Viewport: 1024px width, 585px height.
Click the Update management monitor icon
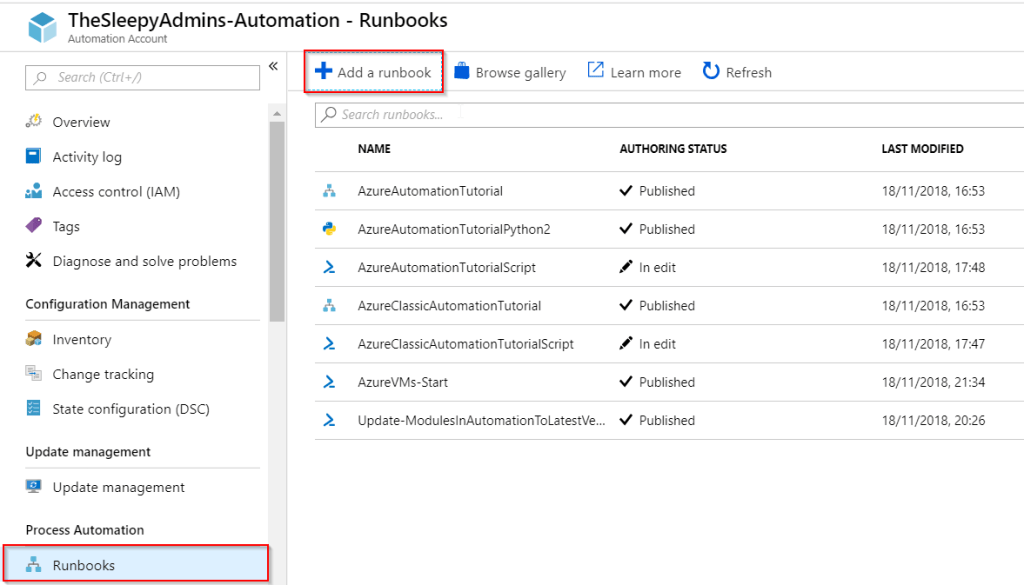pyautogui.click(x=33, y=486)
